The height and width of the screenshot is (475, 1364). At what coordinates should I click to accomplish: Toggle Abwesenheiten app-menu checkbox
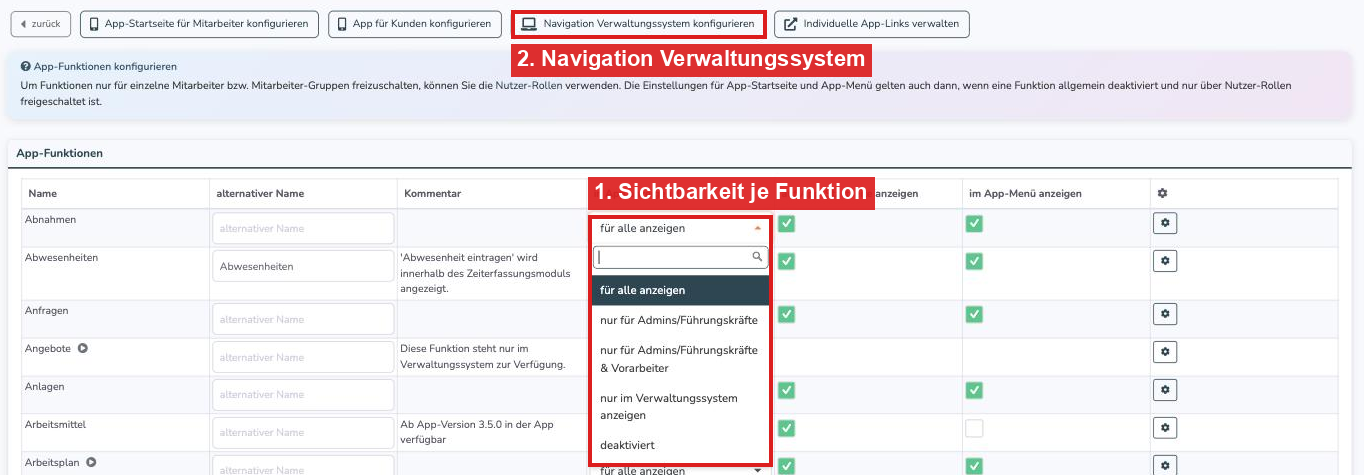pyautogui.click(x=974, y=261)
